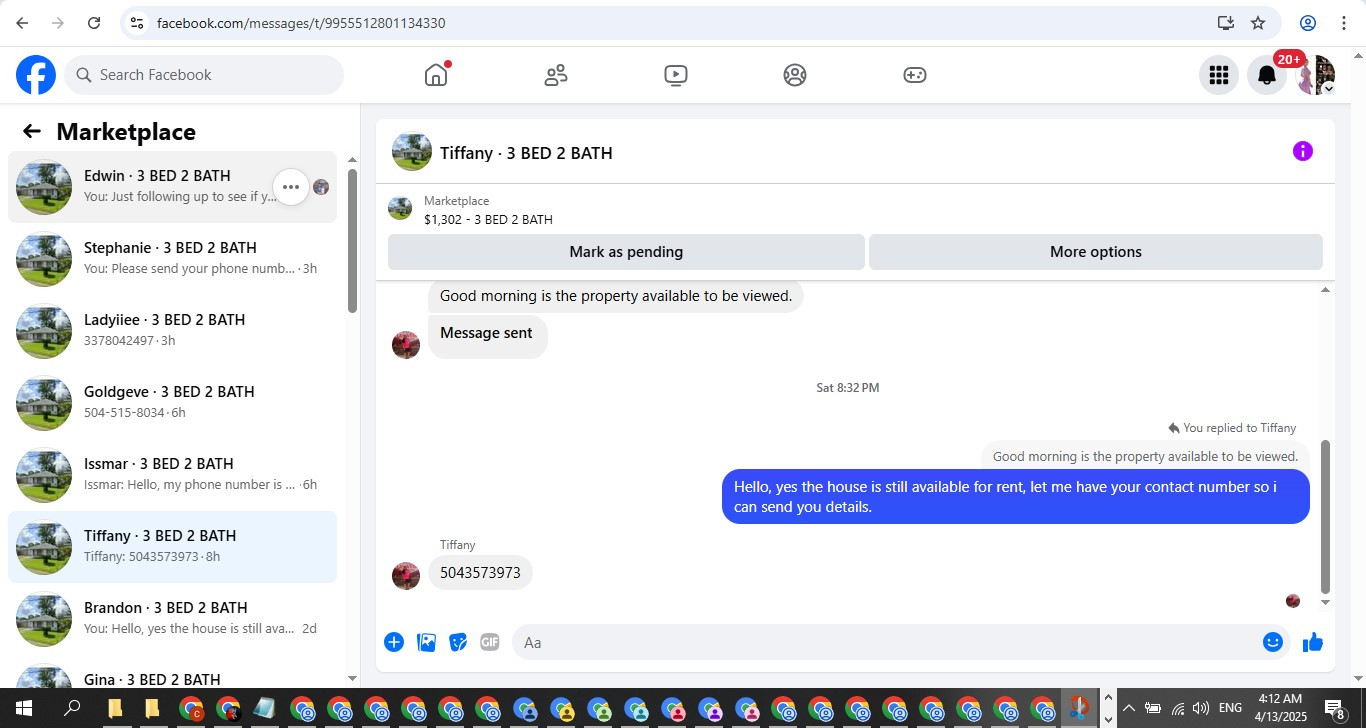Click the conversation list scrollbar
This screenshot has width=1366, height=728.
[352, 240]
